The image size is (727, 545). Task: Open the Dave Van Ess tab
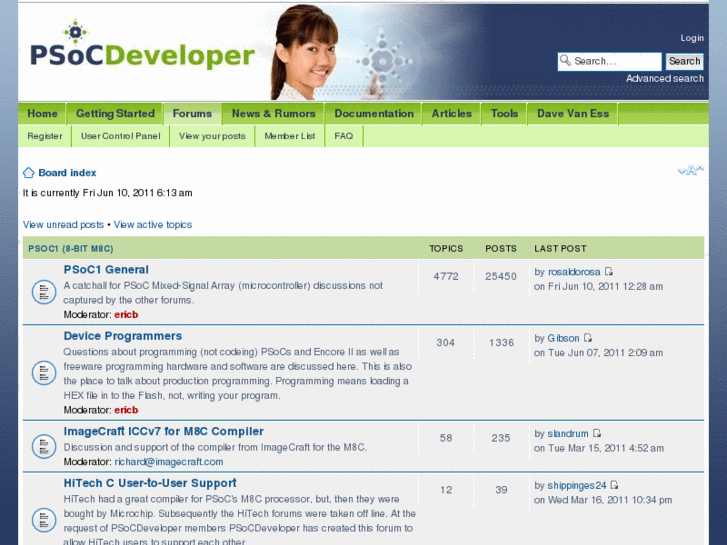click(572, 114)
